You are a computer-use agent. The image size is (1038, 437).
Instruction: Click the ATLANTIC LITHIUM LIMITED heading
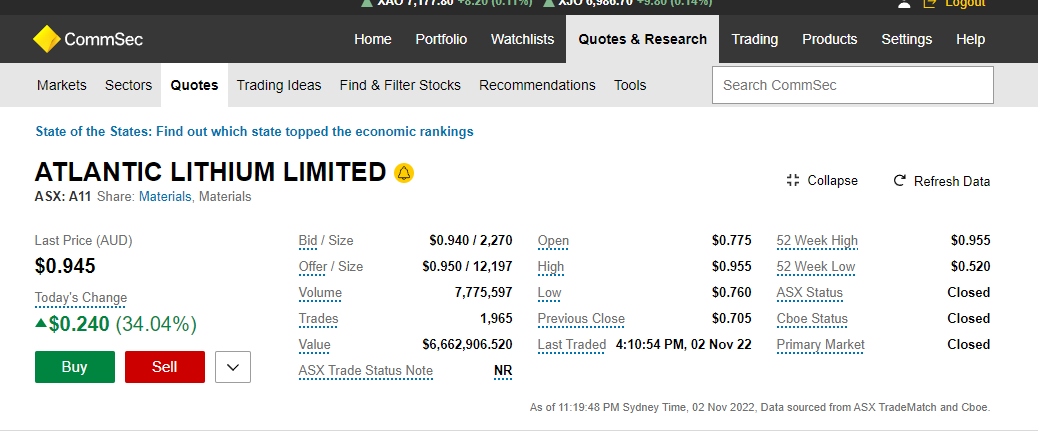pyautogui.click(x=211, y=172)
